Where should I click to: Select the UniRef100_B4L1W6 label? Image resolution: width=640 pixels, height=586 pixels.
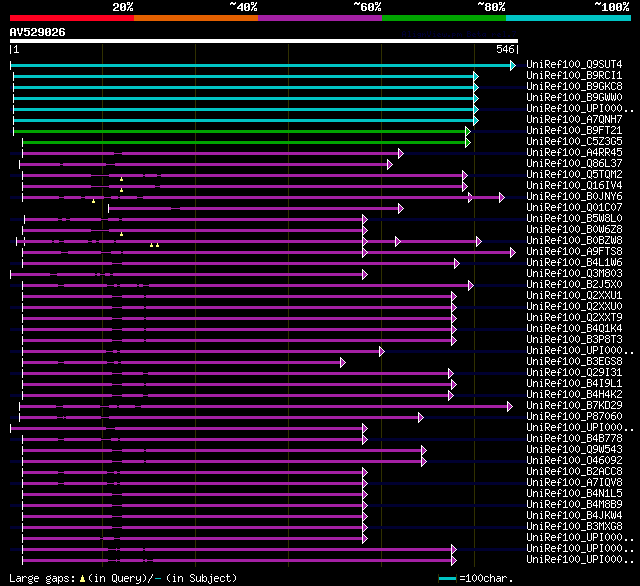(x=574, y=262)
